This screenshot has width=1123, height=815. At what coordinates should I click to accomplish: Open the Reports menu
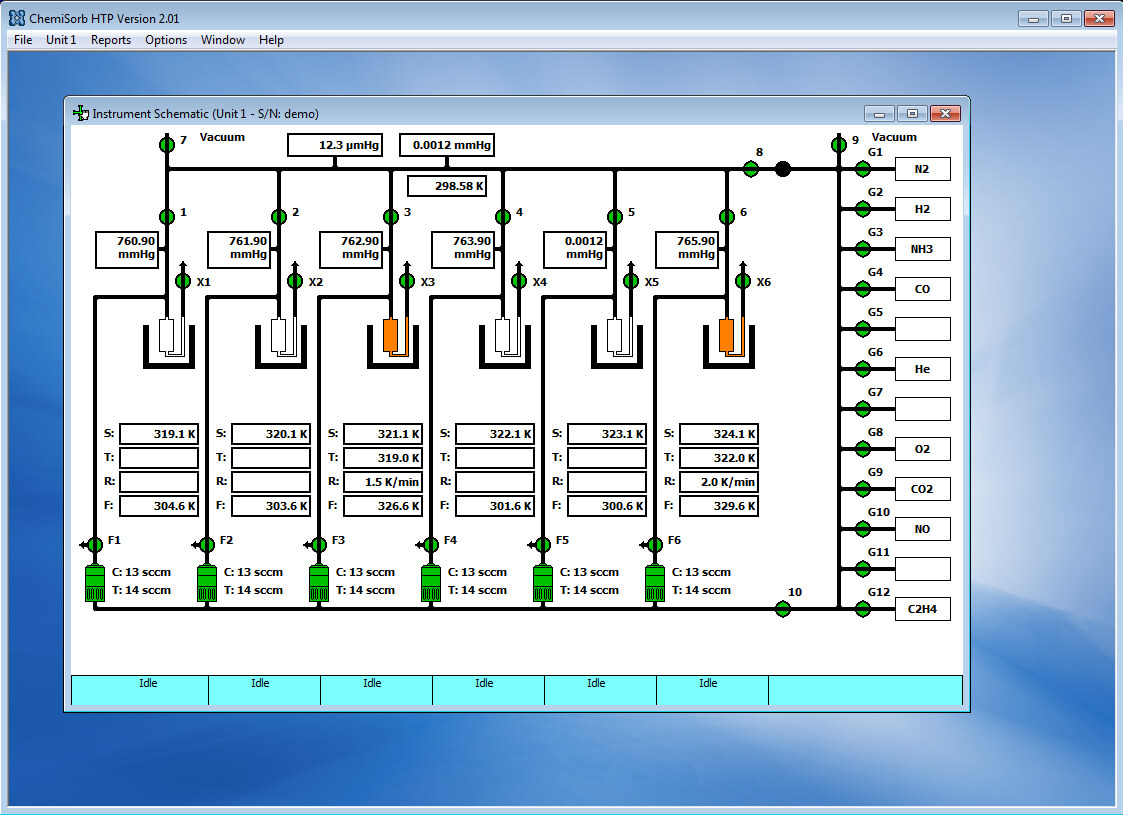coord(111,40)
